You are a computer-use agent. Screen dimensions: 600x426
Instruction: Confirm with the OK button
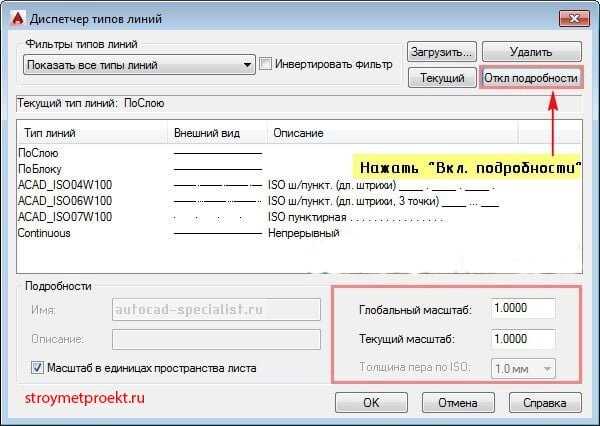(x=371, y=403)
